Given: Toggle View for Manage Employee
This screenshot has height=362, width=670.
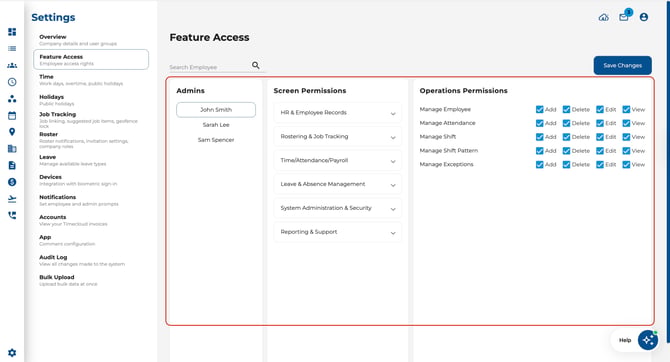Looking at the screenshot, I should point(626,109).
